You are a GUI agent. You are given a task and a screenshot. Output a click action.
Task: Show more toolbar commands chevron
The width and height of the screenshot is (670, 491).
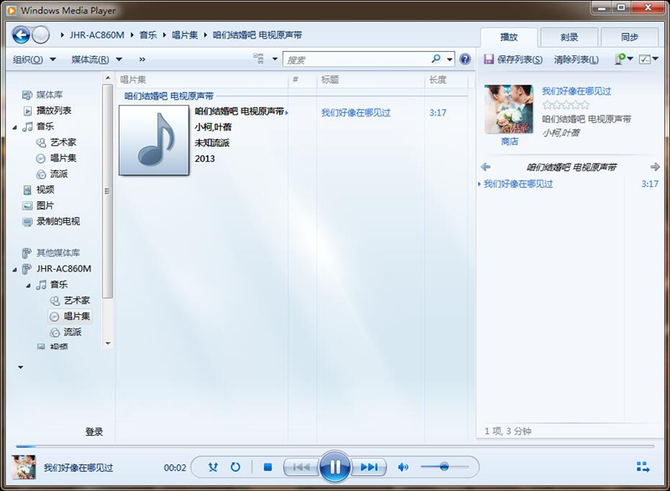[142, 59]
